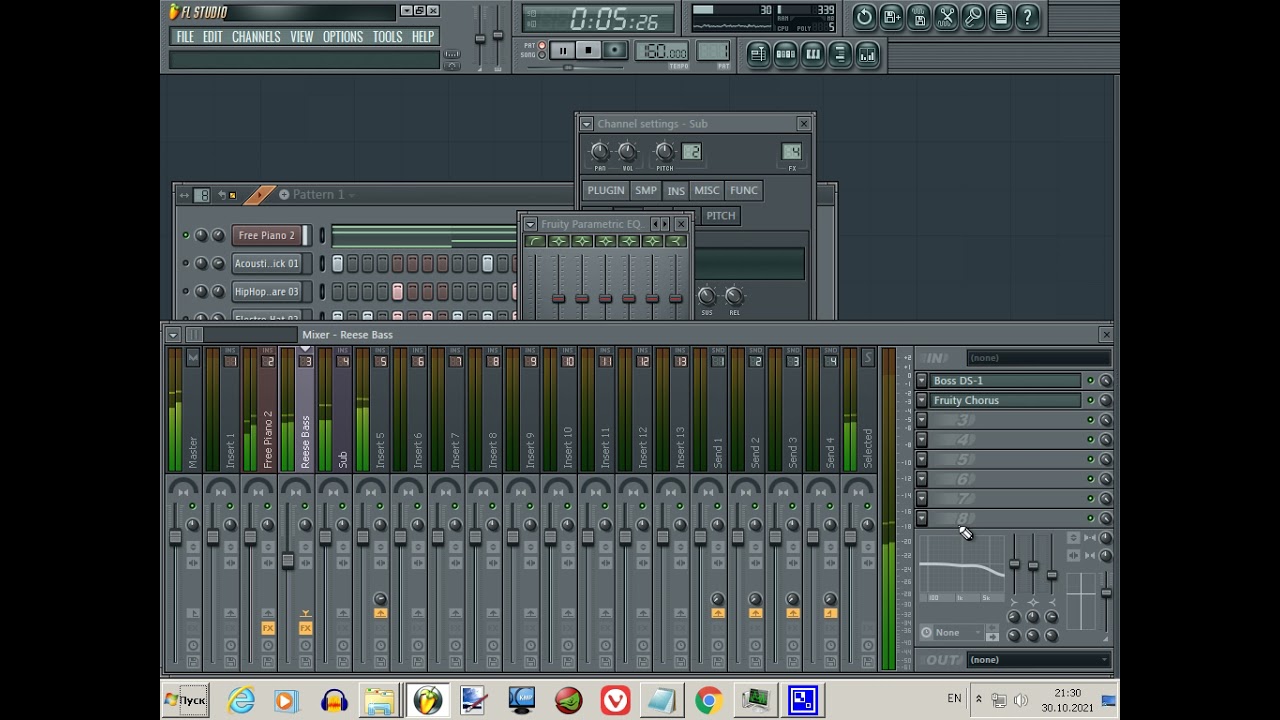The image size is (1280, 720).
Task: Open effect slot 8 menu arrow
Action: 922,518
